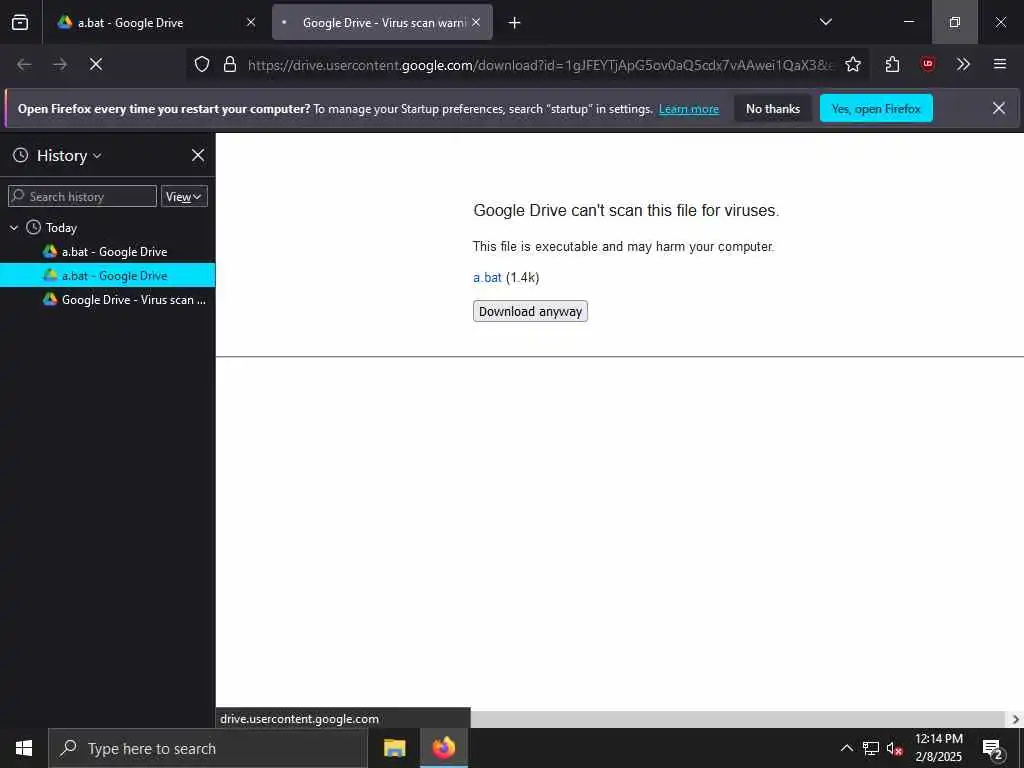Click the Download anyway button
Image resolution: width=1024 pixels, height=768 pixels.
click(530, 312)
